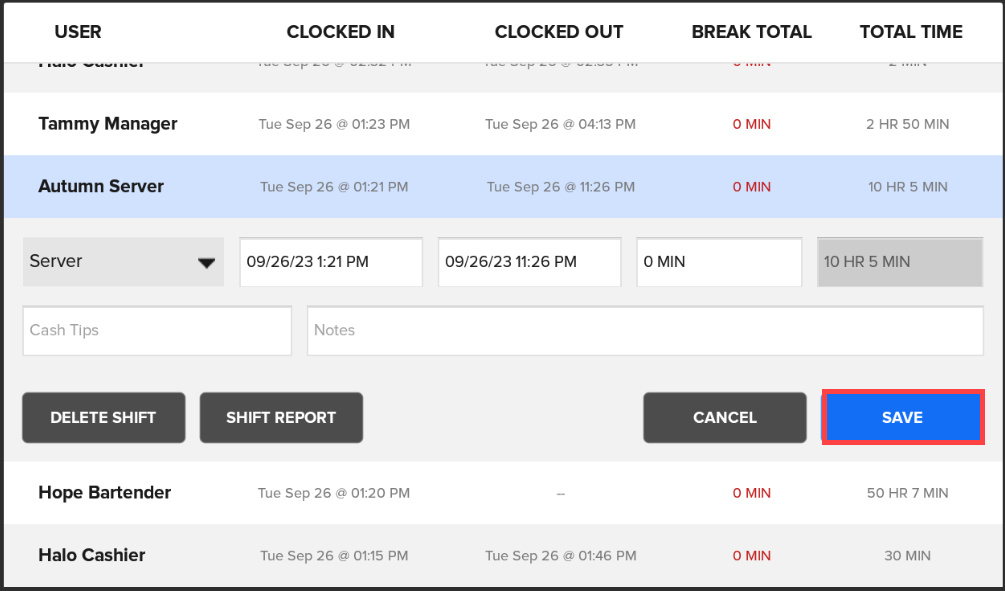Click the dropdown arrow next to Server
Image resolution: width=1005 pixels, height=591 pixels.
[206, 263]
